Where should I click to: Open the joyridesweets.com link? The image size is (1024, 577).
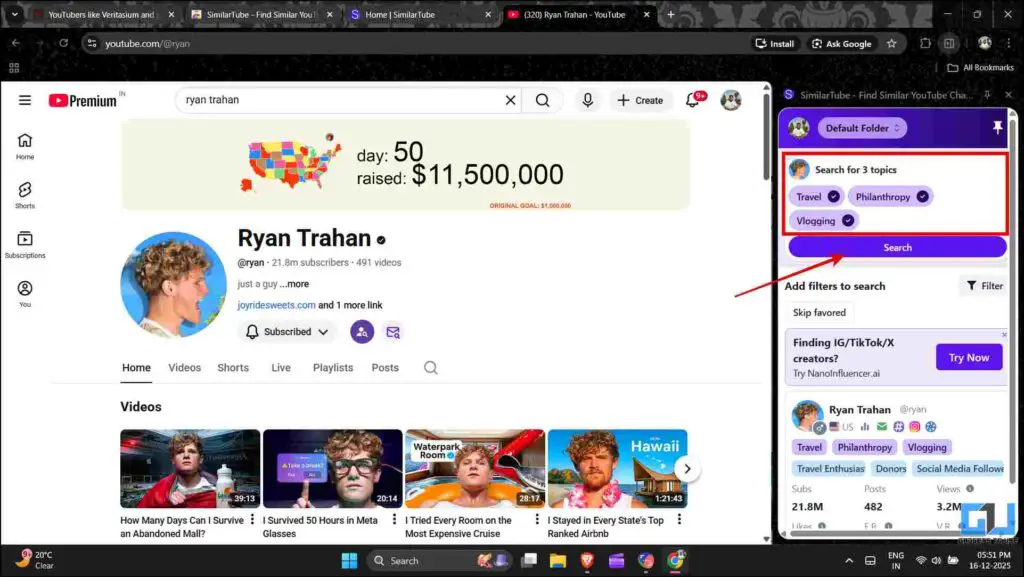[276, 305]
